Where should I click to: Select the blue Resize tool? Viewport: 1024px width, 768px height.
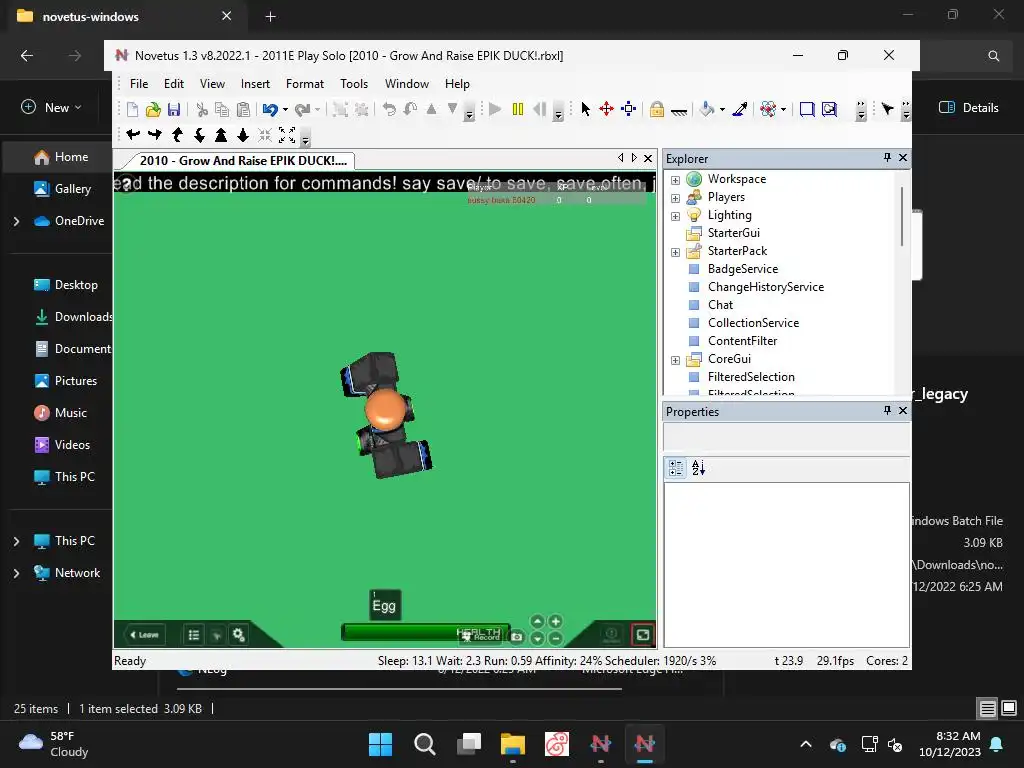coord(628,109)
